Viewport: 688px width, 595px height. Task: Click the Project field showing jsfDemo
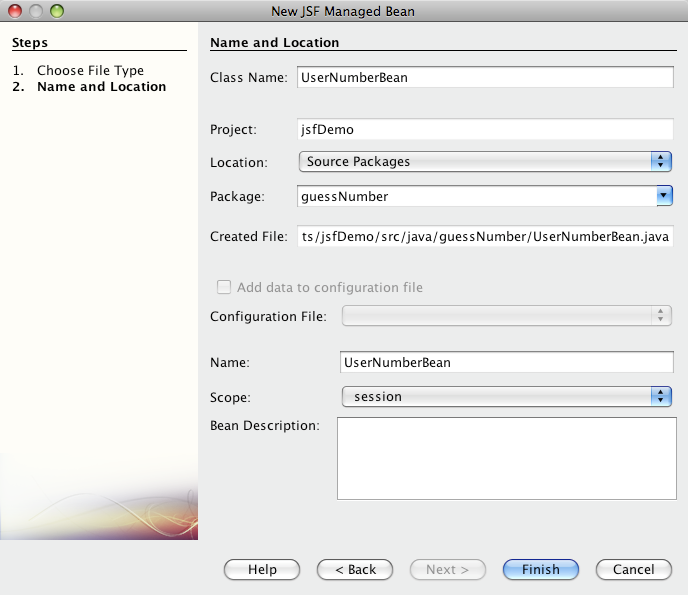(486, 129)
